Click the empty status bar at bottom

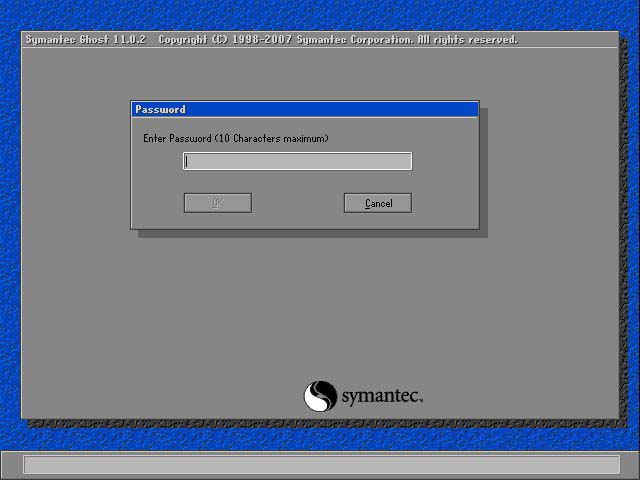click(x=321, y=464)
